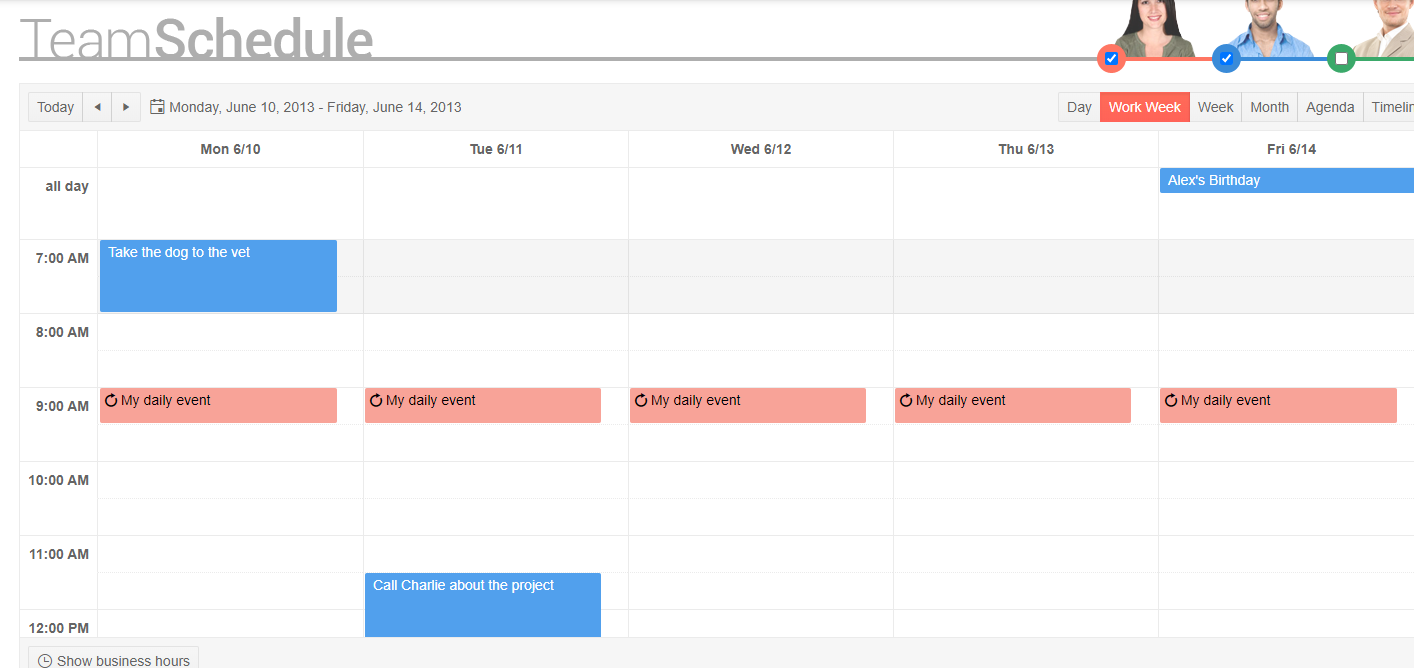
Task: Click the recurrence icon on Wednesday's daily event
Action: [641, 401]
